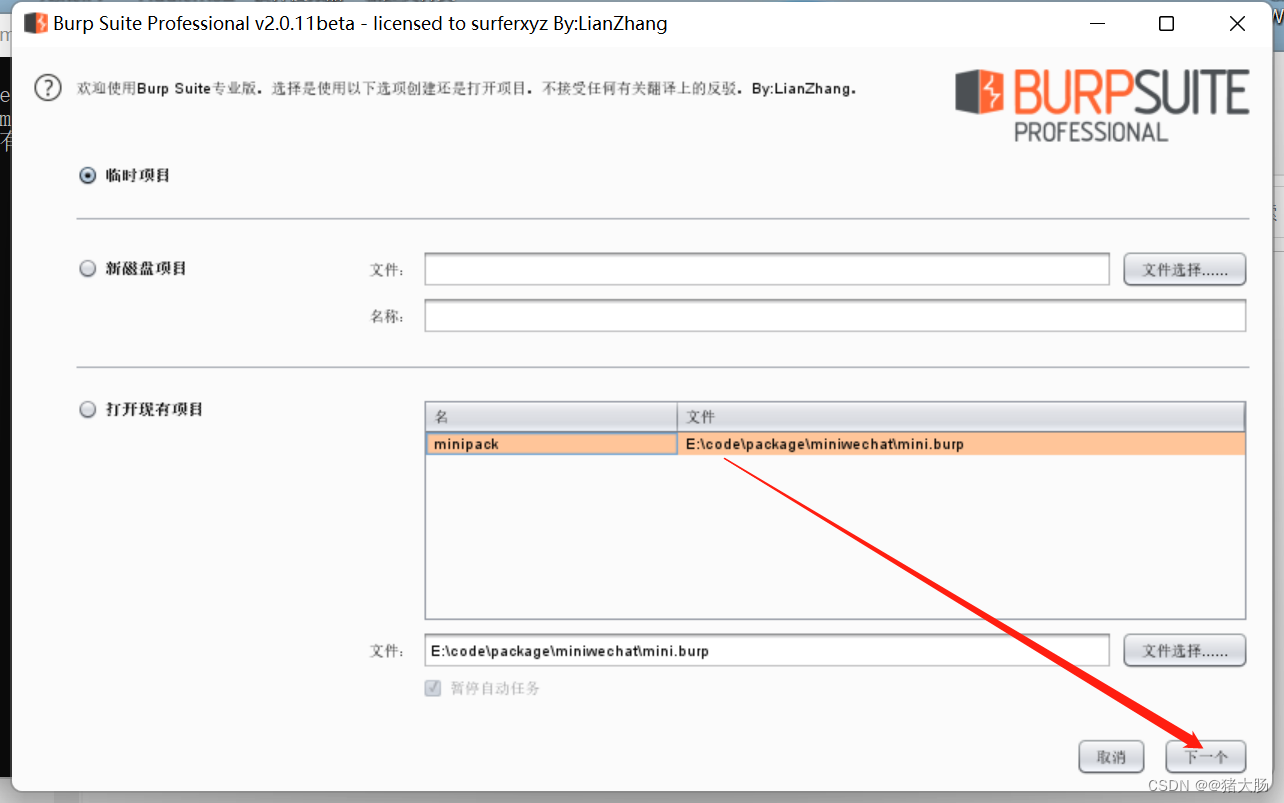The width and height of the screenshot is (1284, 803).
Task: Maximize the Burp Suite window
Action: click(1166, 24)
